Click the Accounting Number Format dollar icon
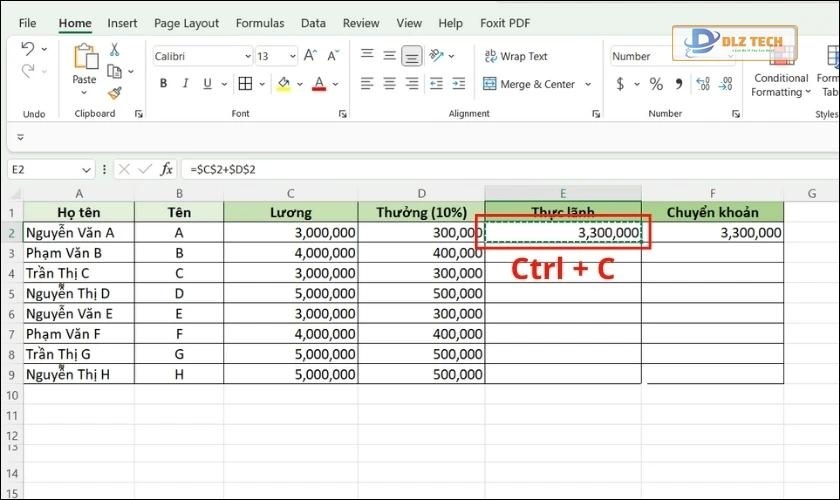 pyautogui.click(x=620, y=84)
